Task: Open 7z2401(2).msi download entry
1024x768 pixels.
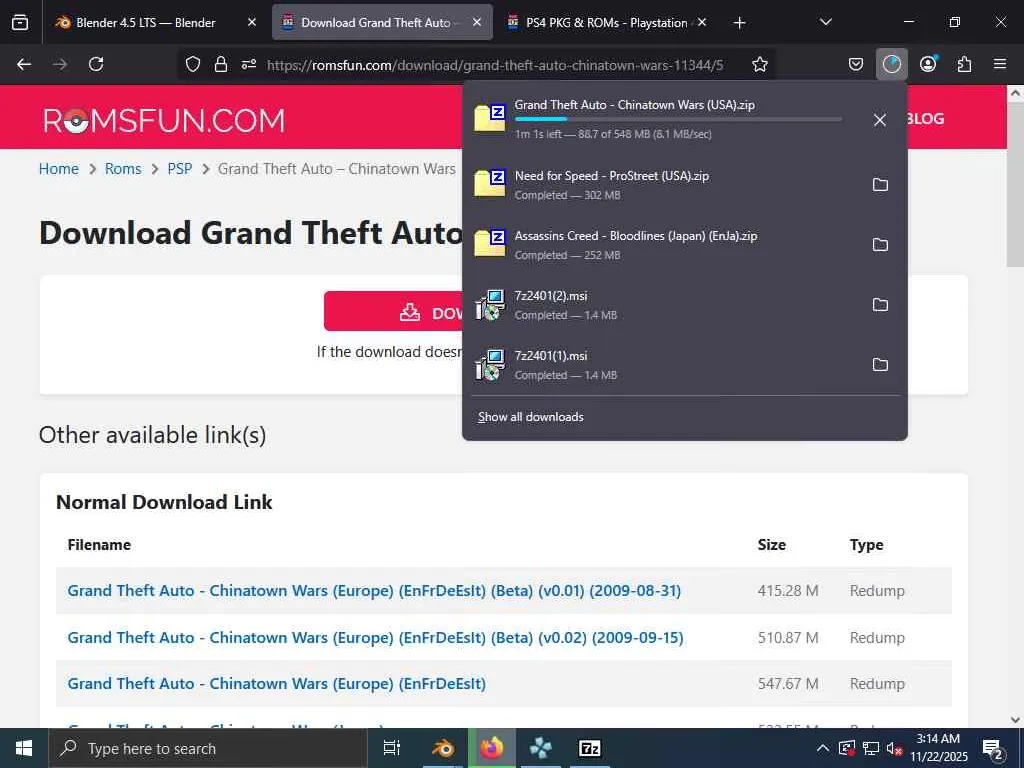Action: (665, 305)
